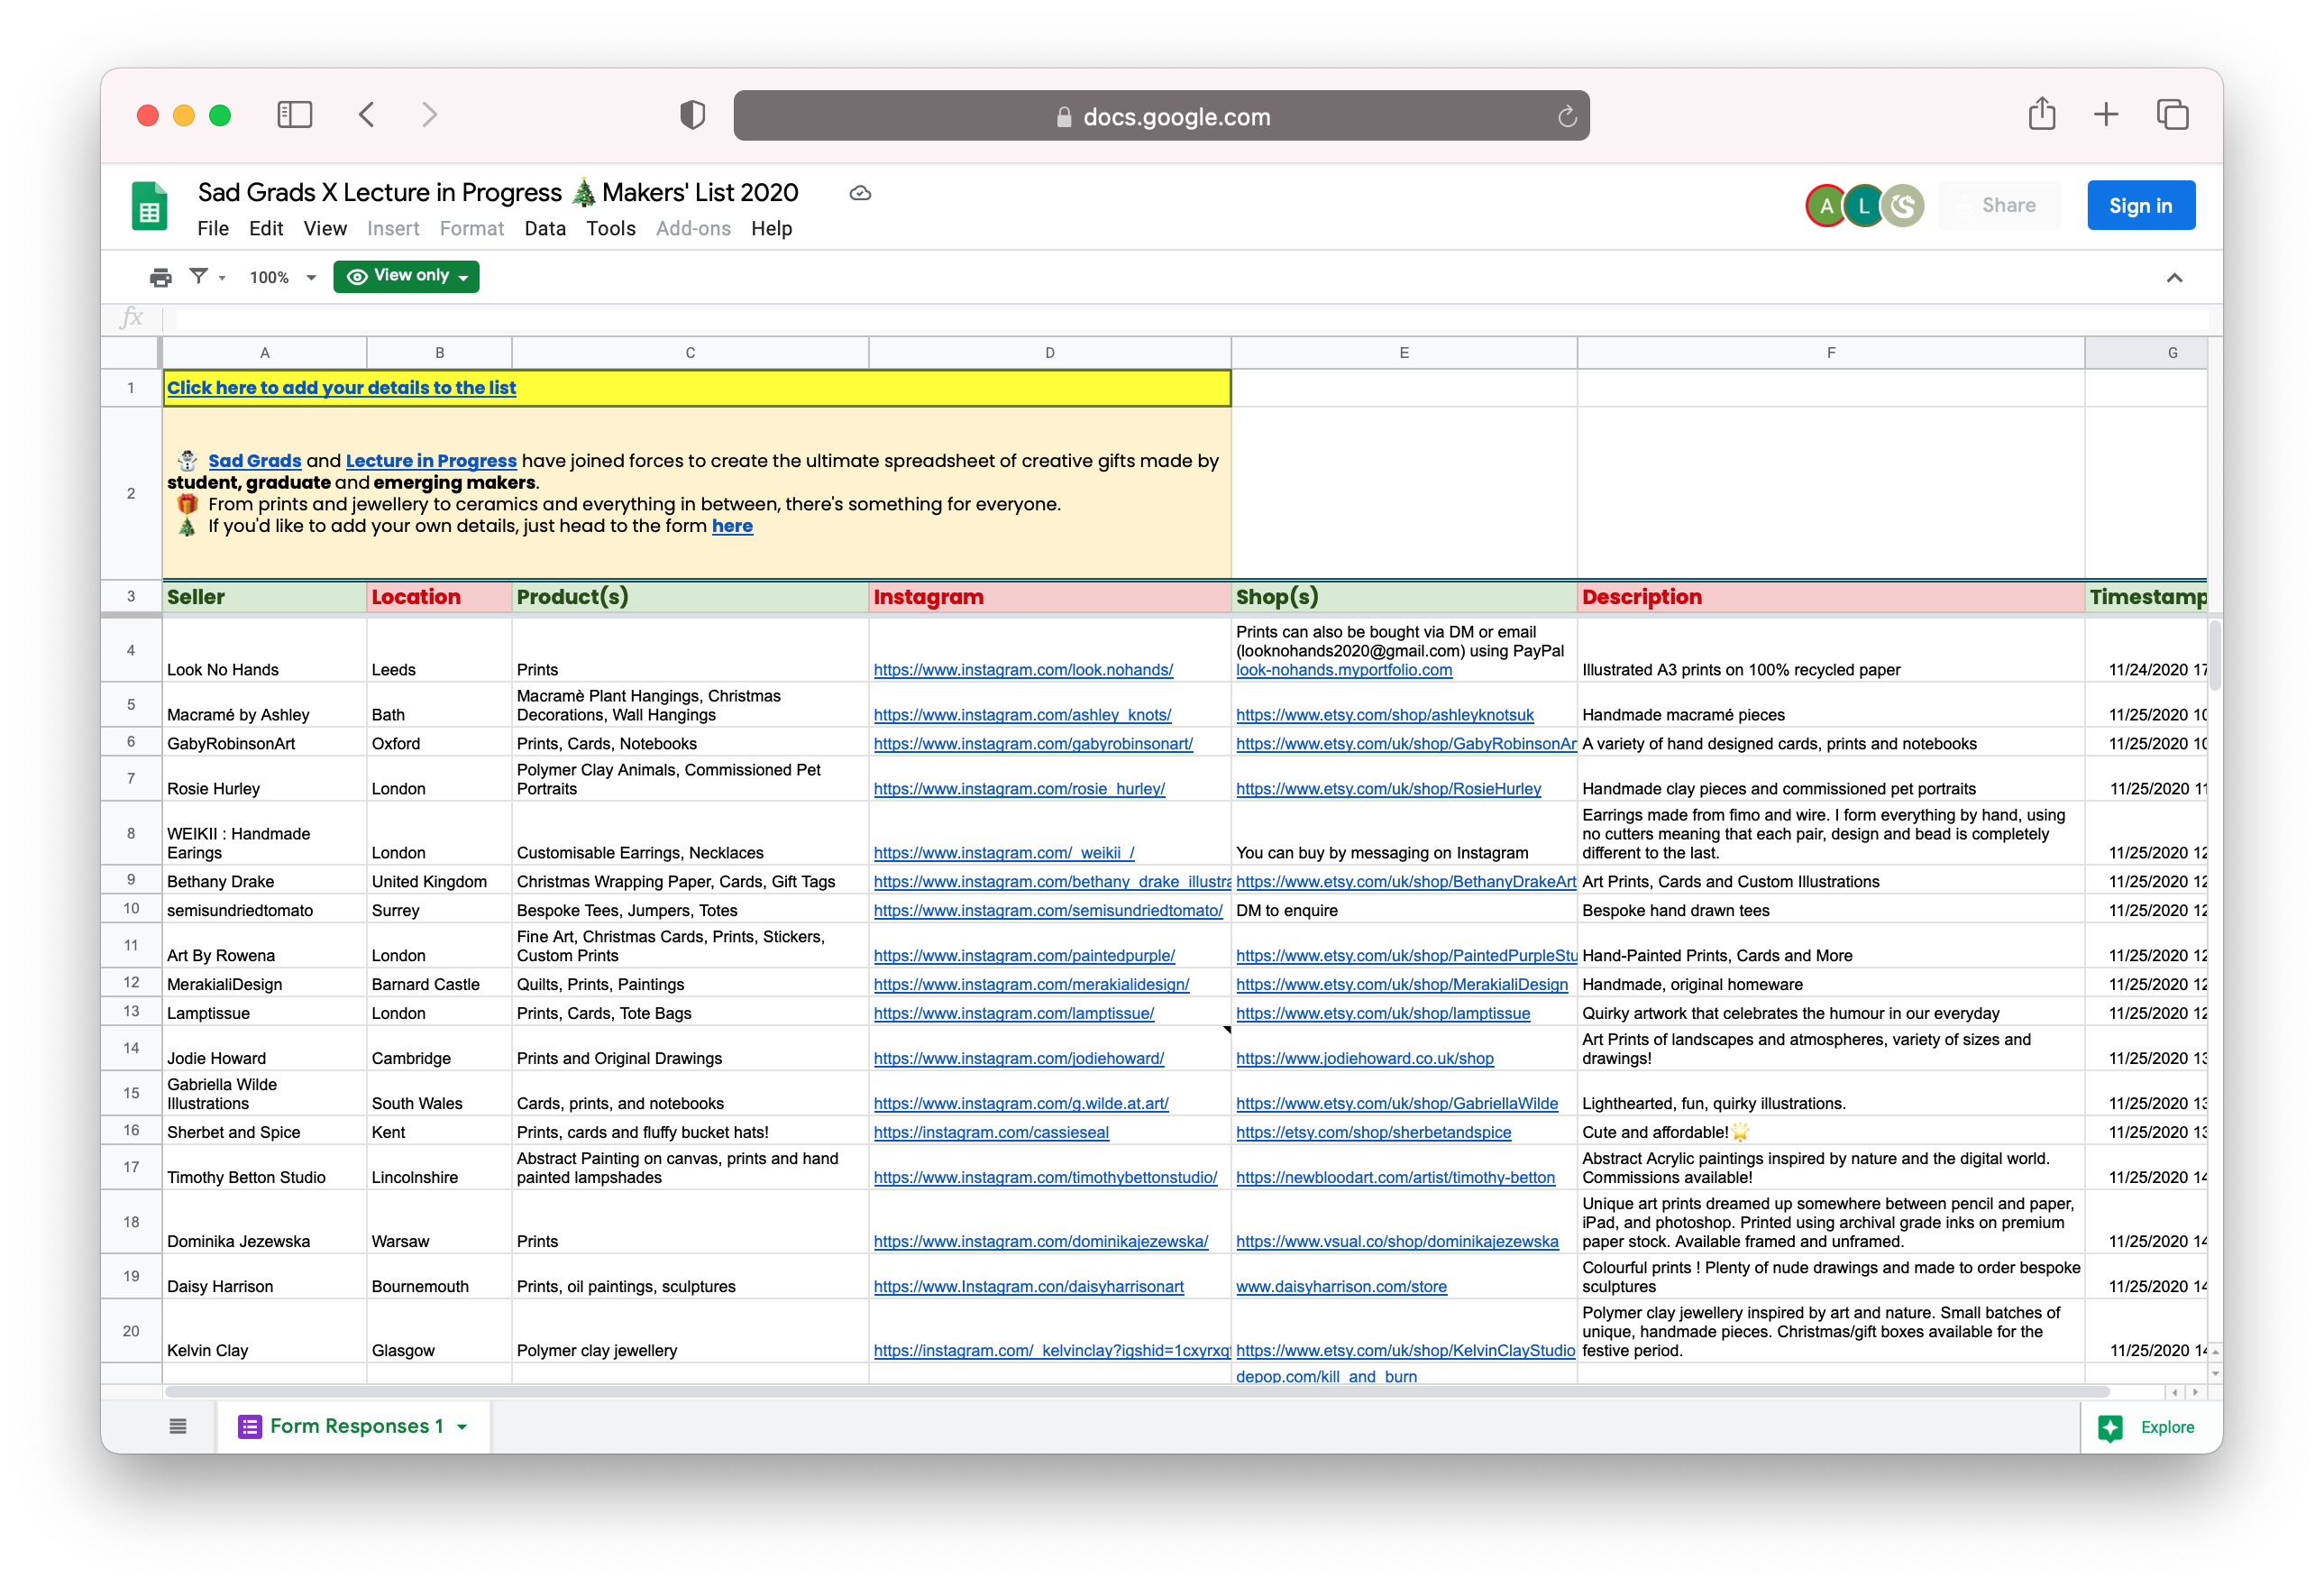The width and height of the screenshot is (2324, 1587).
Task: Check the cloud document status icon
Action: (x=860, y=193)
